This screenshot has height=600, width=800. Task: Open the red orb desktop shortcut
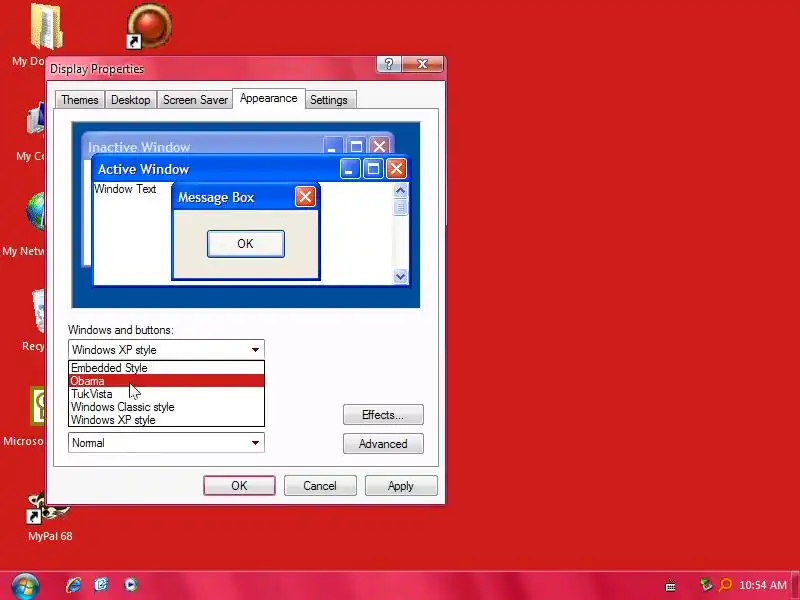(148, 26)
